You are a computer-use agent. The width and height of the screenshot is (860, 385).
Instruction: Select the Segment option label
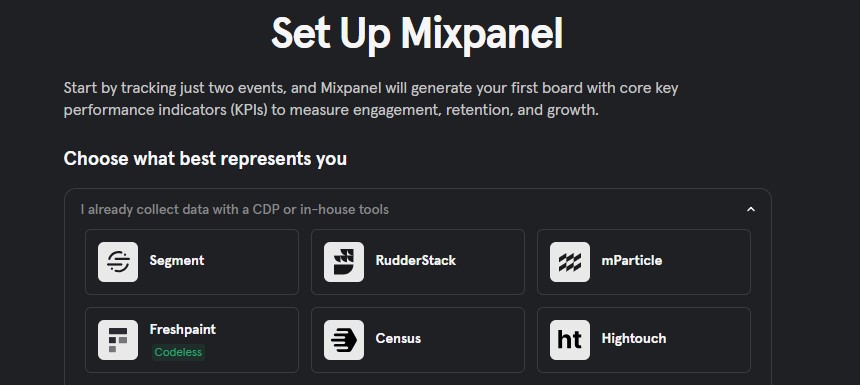pyautogui.click(x=177, y=261)
